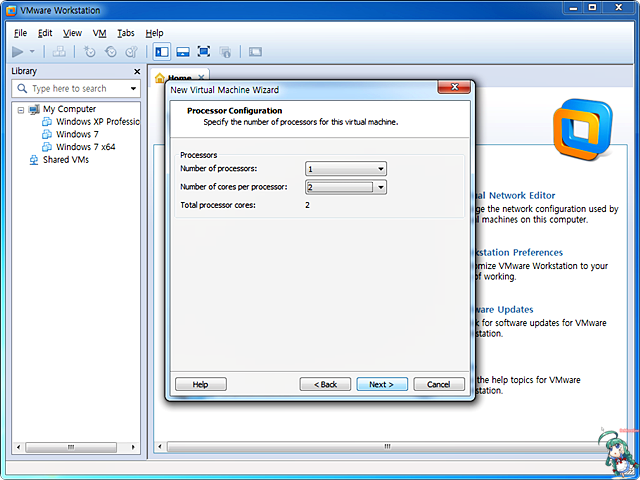The width and height of the screenshot is (640, 480).
Task: Click the VMware Workstation logo on Home page
Action: [583, 129]
